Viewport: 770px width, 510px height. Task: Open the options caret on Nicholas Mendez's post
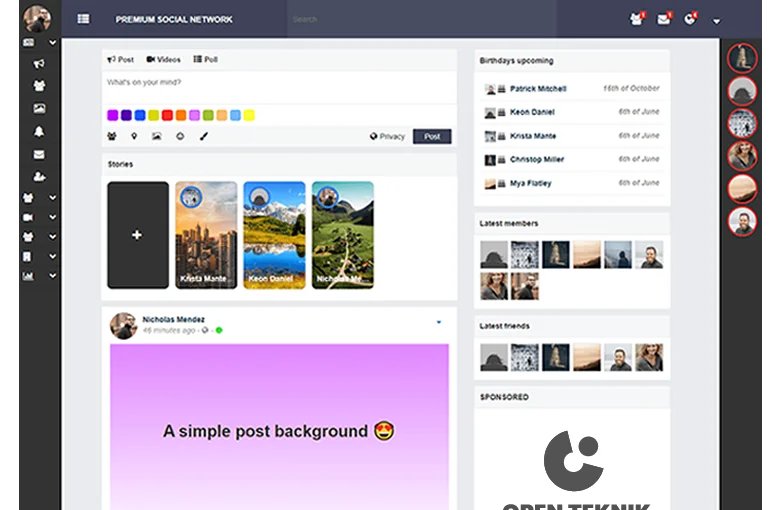tap(438, 322)
